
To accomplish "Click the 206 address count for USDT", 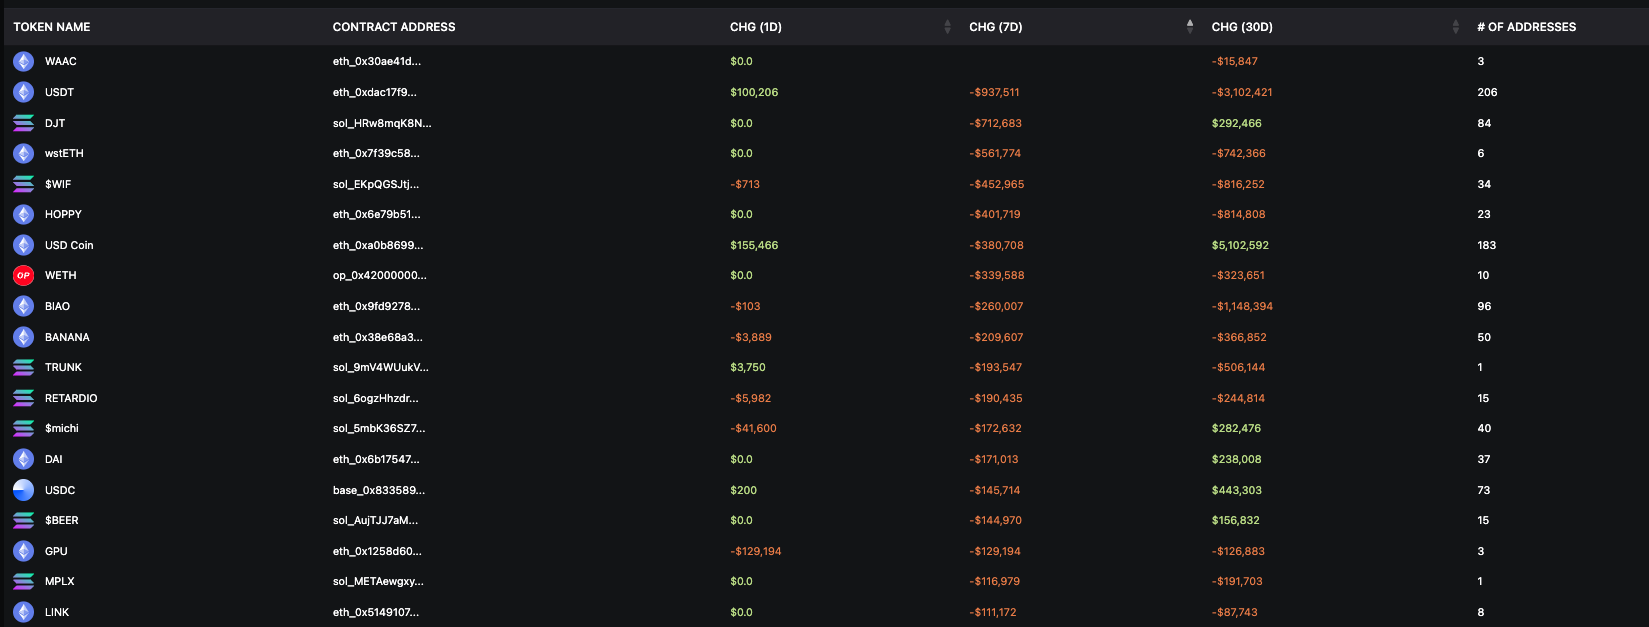I will click(1487, 92).
